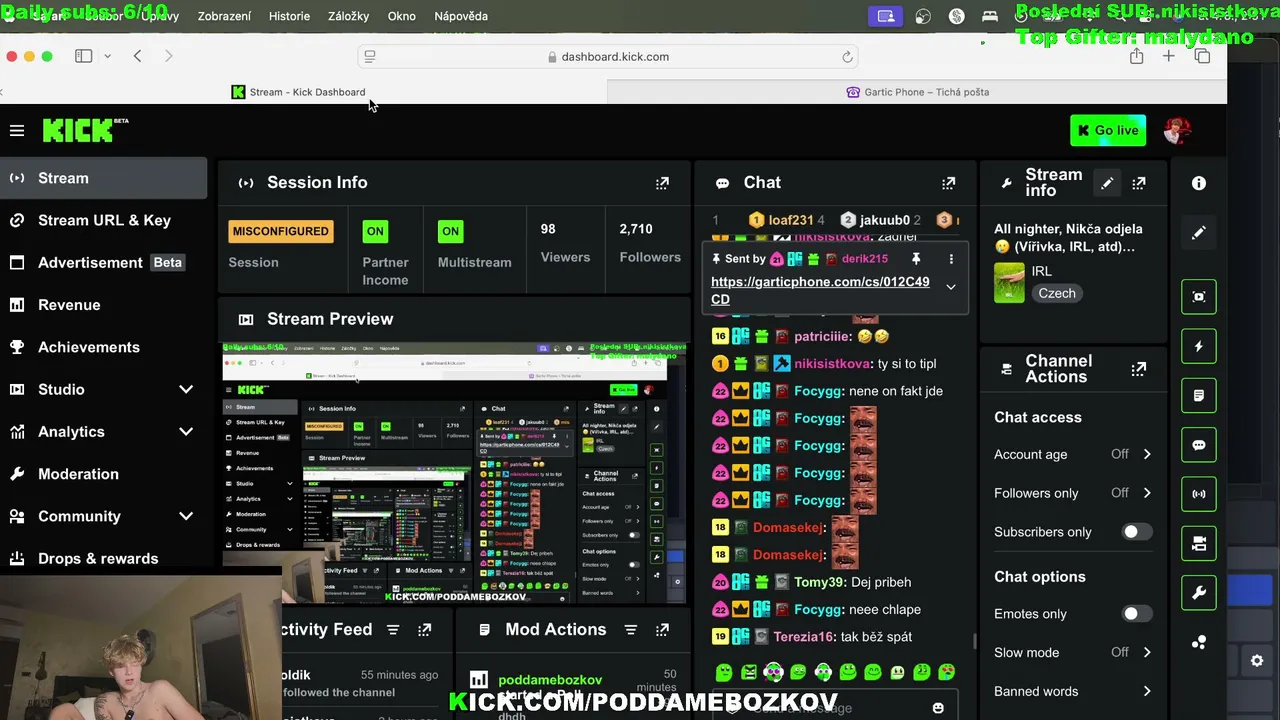Open Drops & rewards page
The width and height of the screenshot is (1280, 720).
click(104, 558)
